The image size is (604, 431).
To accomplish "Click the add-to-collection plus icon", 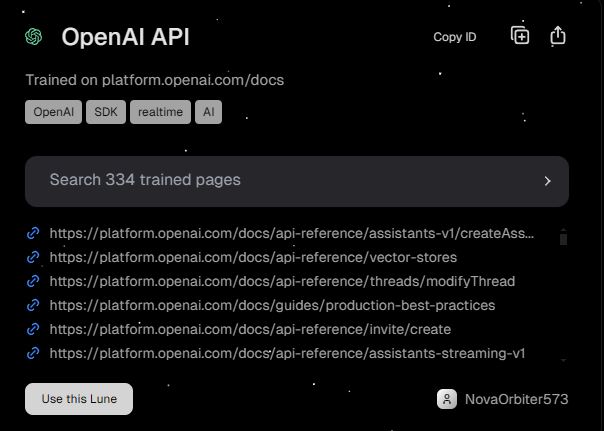I will click(520, 36).
